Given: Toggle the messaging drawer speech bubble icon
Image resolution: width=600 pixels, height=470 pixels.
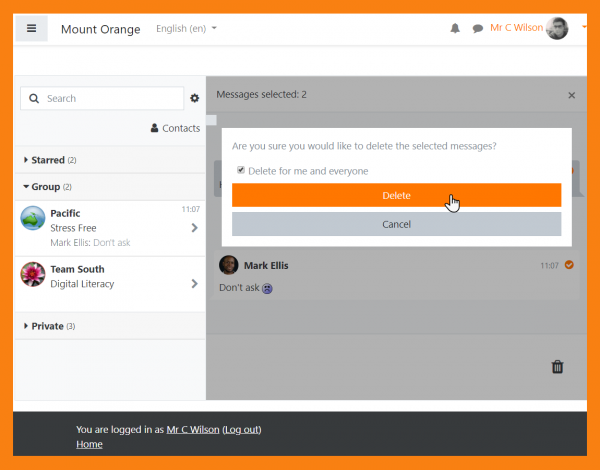Looking at the screenshot, I should coord(478,29).
